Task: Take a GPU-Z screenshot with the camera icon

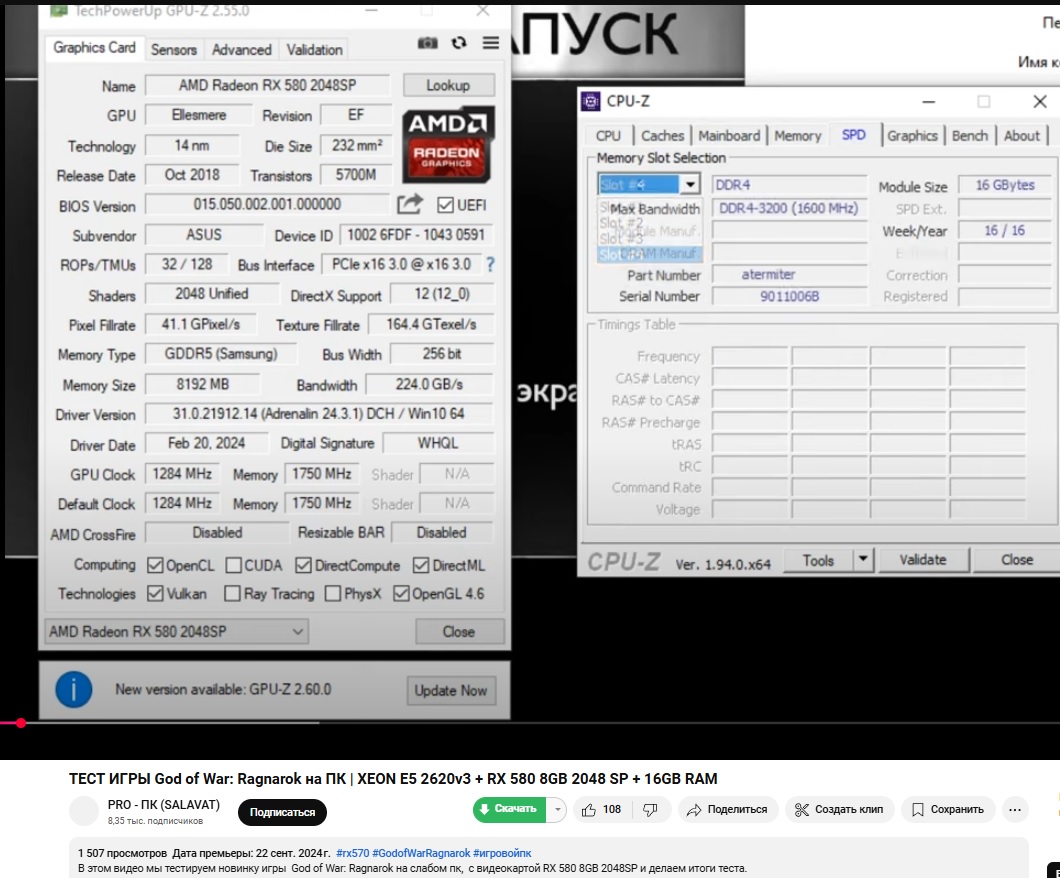Action: pos(427,43)
